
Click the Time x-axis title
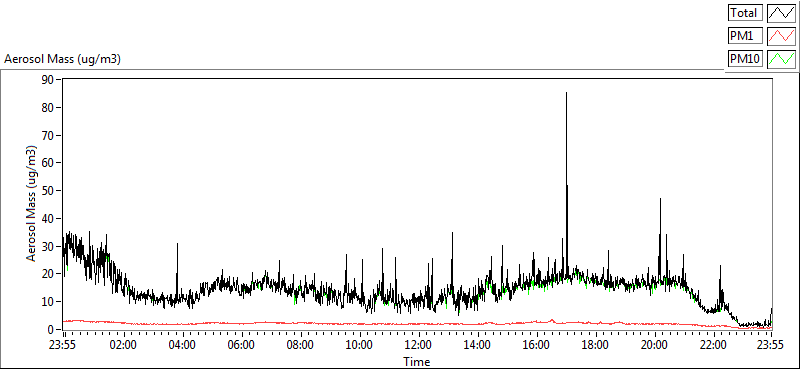417,362
